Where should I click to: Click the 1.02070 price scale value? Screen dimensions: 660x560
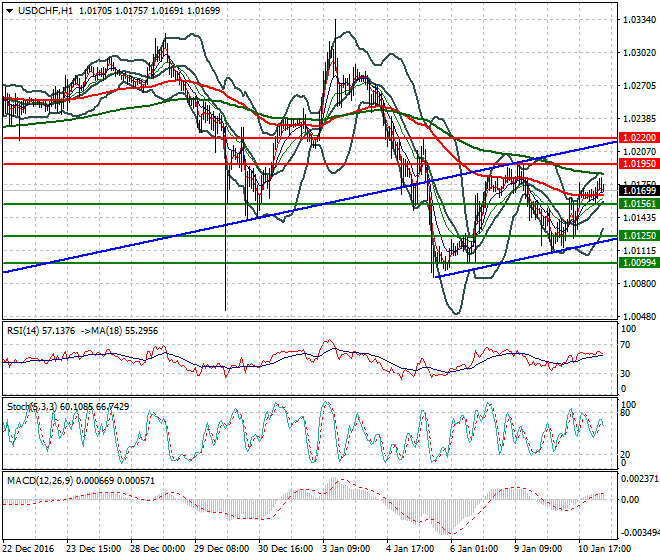pyautogui.click(x=640, y=151)
